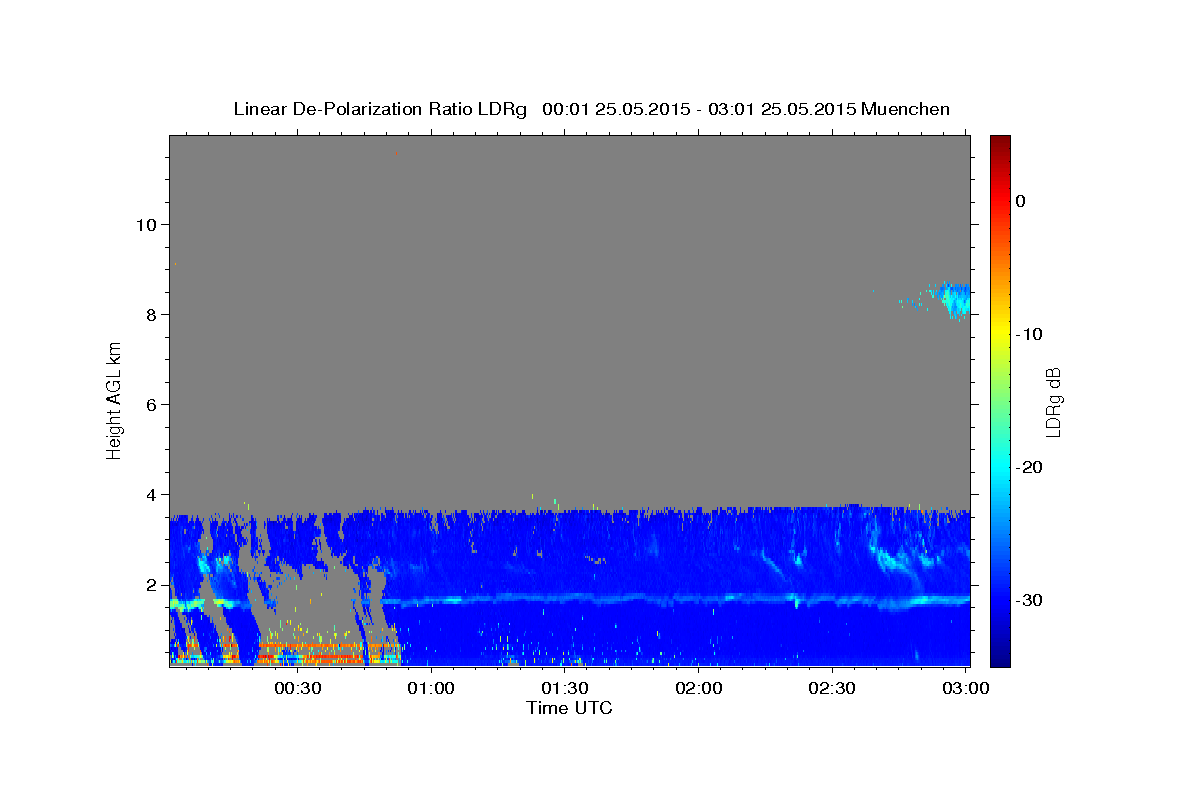Click the plot title mentioning Muenchen
The image size is (1200, 800).
591,109
